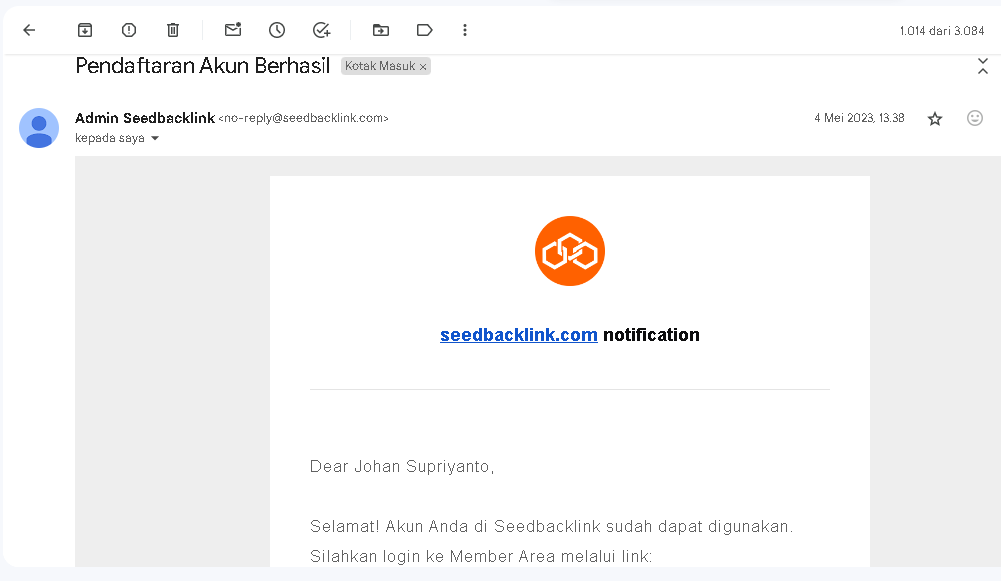This screenshot has height=581, width=1001.
Task: Click the greeting Dear Johan Supriyanto
Action: (x=402, y=467)
